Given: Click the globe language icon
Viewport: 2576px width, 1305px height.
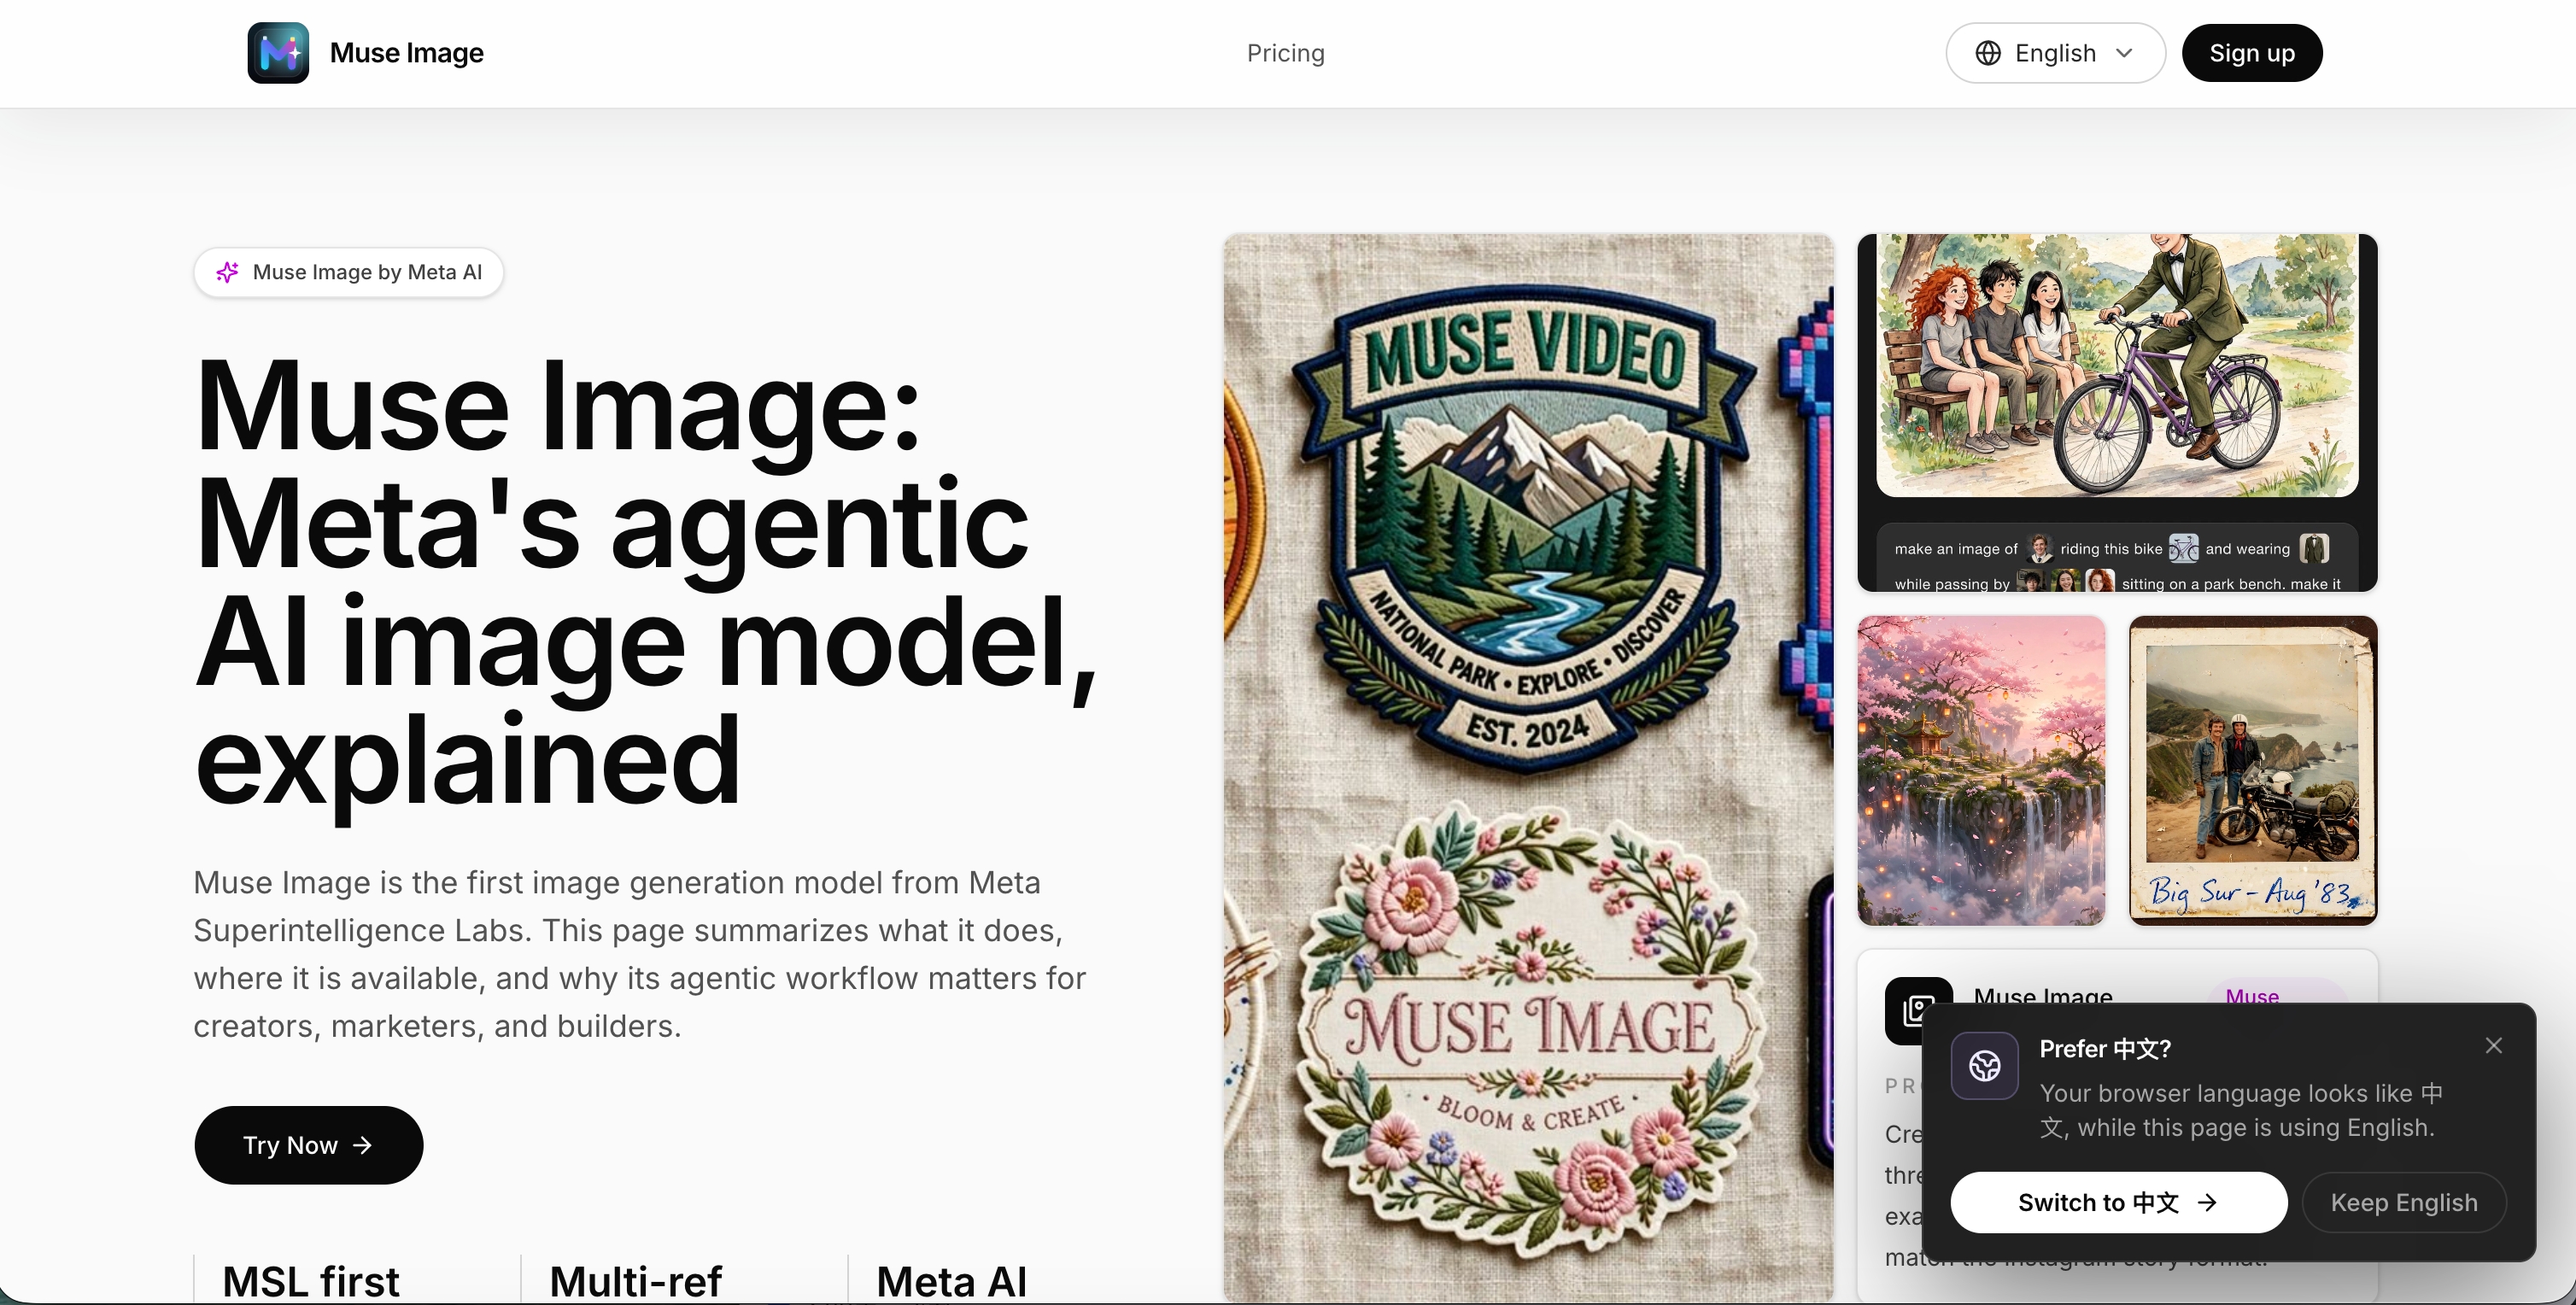Looking at the screenshot, I should click(1988, 53).
